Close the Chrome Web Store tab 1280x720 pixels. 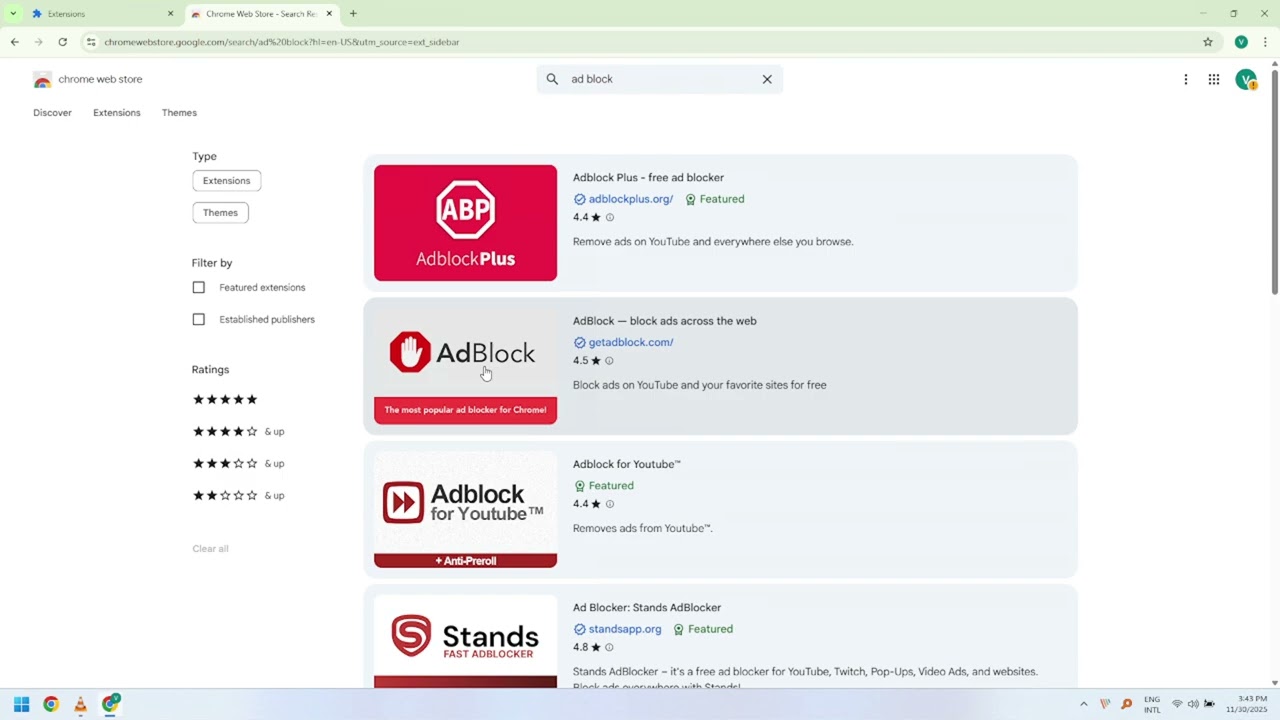pos(329,14)
